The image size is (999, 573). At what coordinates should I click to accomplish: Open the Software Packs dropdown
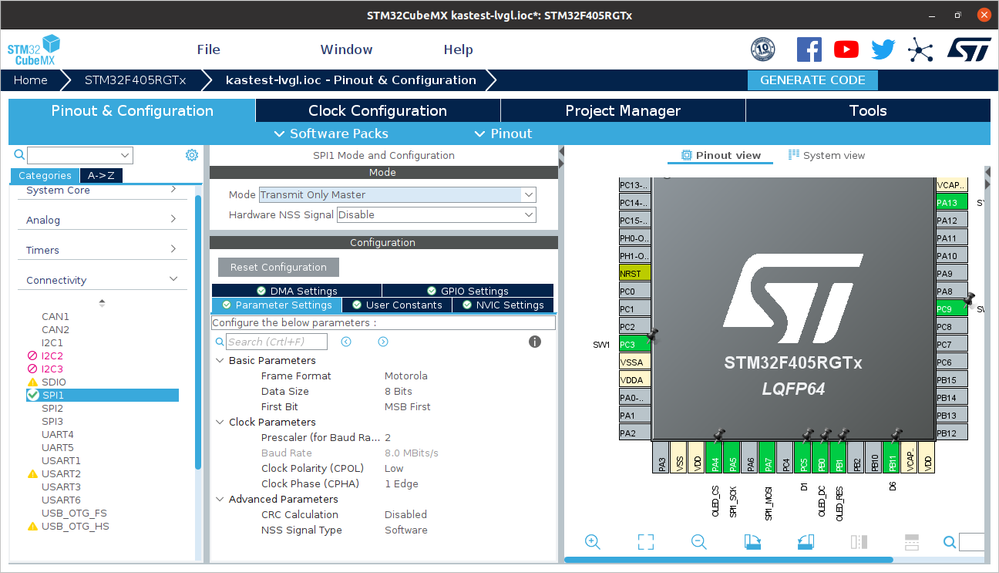click(331, 133)
